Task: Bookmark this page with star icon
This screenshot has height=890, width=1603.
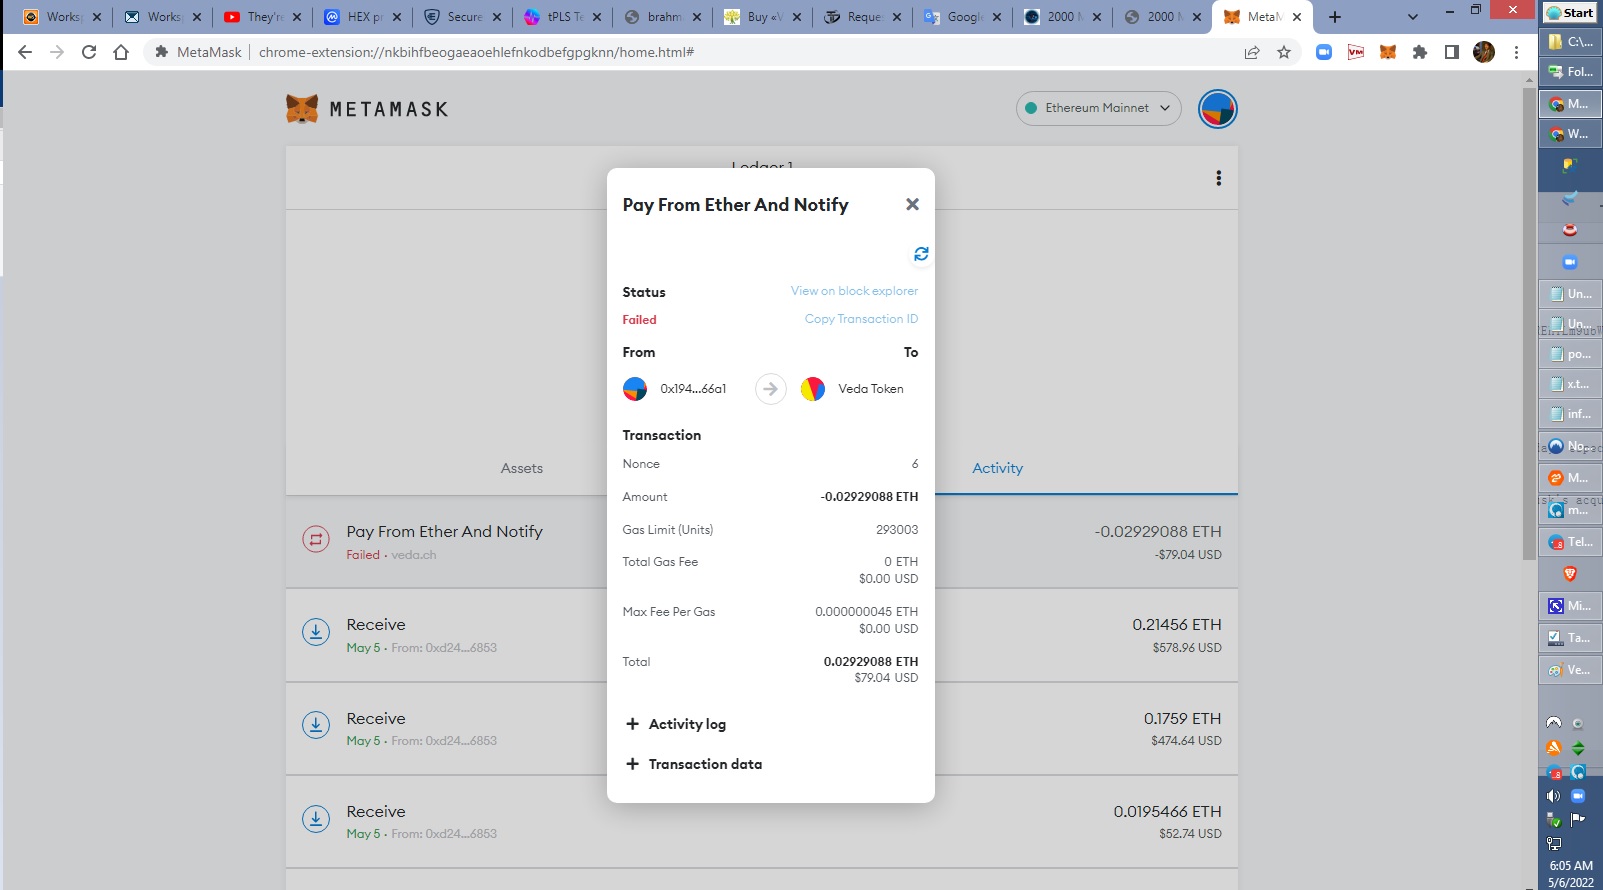Action: (x=1284, y=52)
